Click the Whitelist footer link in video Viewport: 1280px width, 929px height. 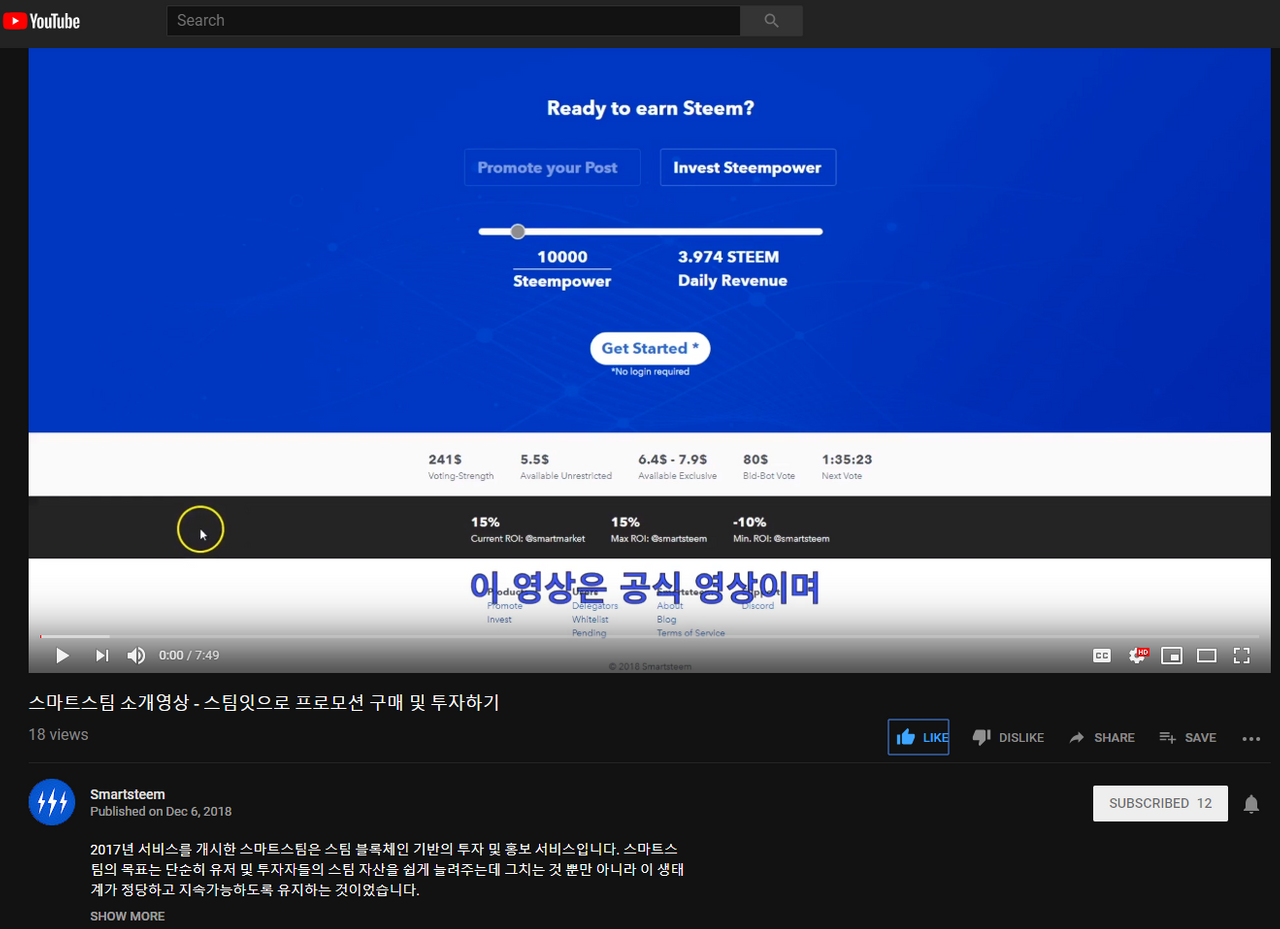point(590,620)
